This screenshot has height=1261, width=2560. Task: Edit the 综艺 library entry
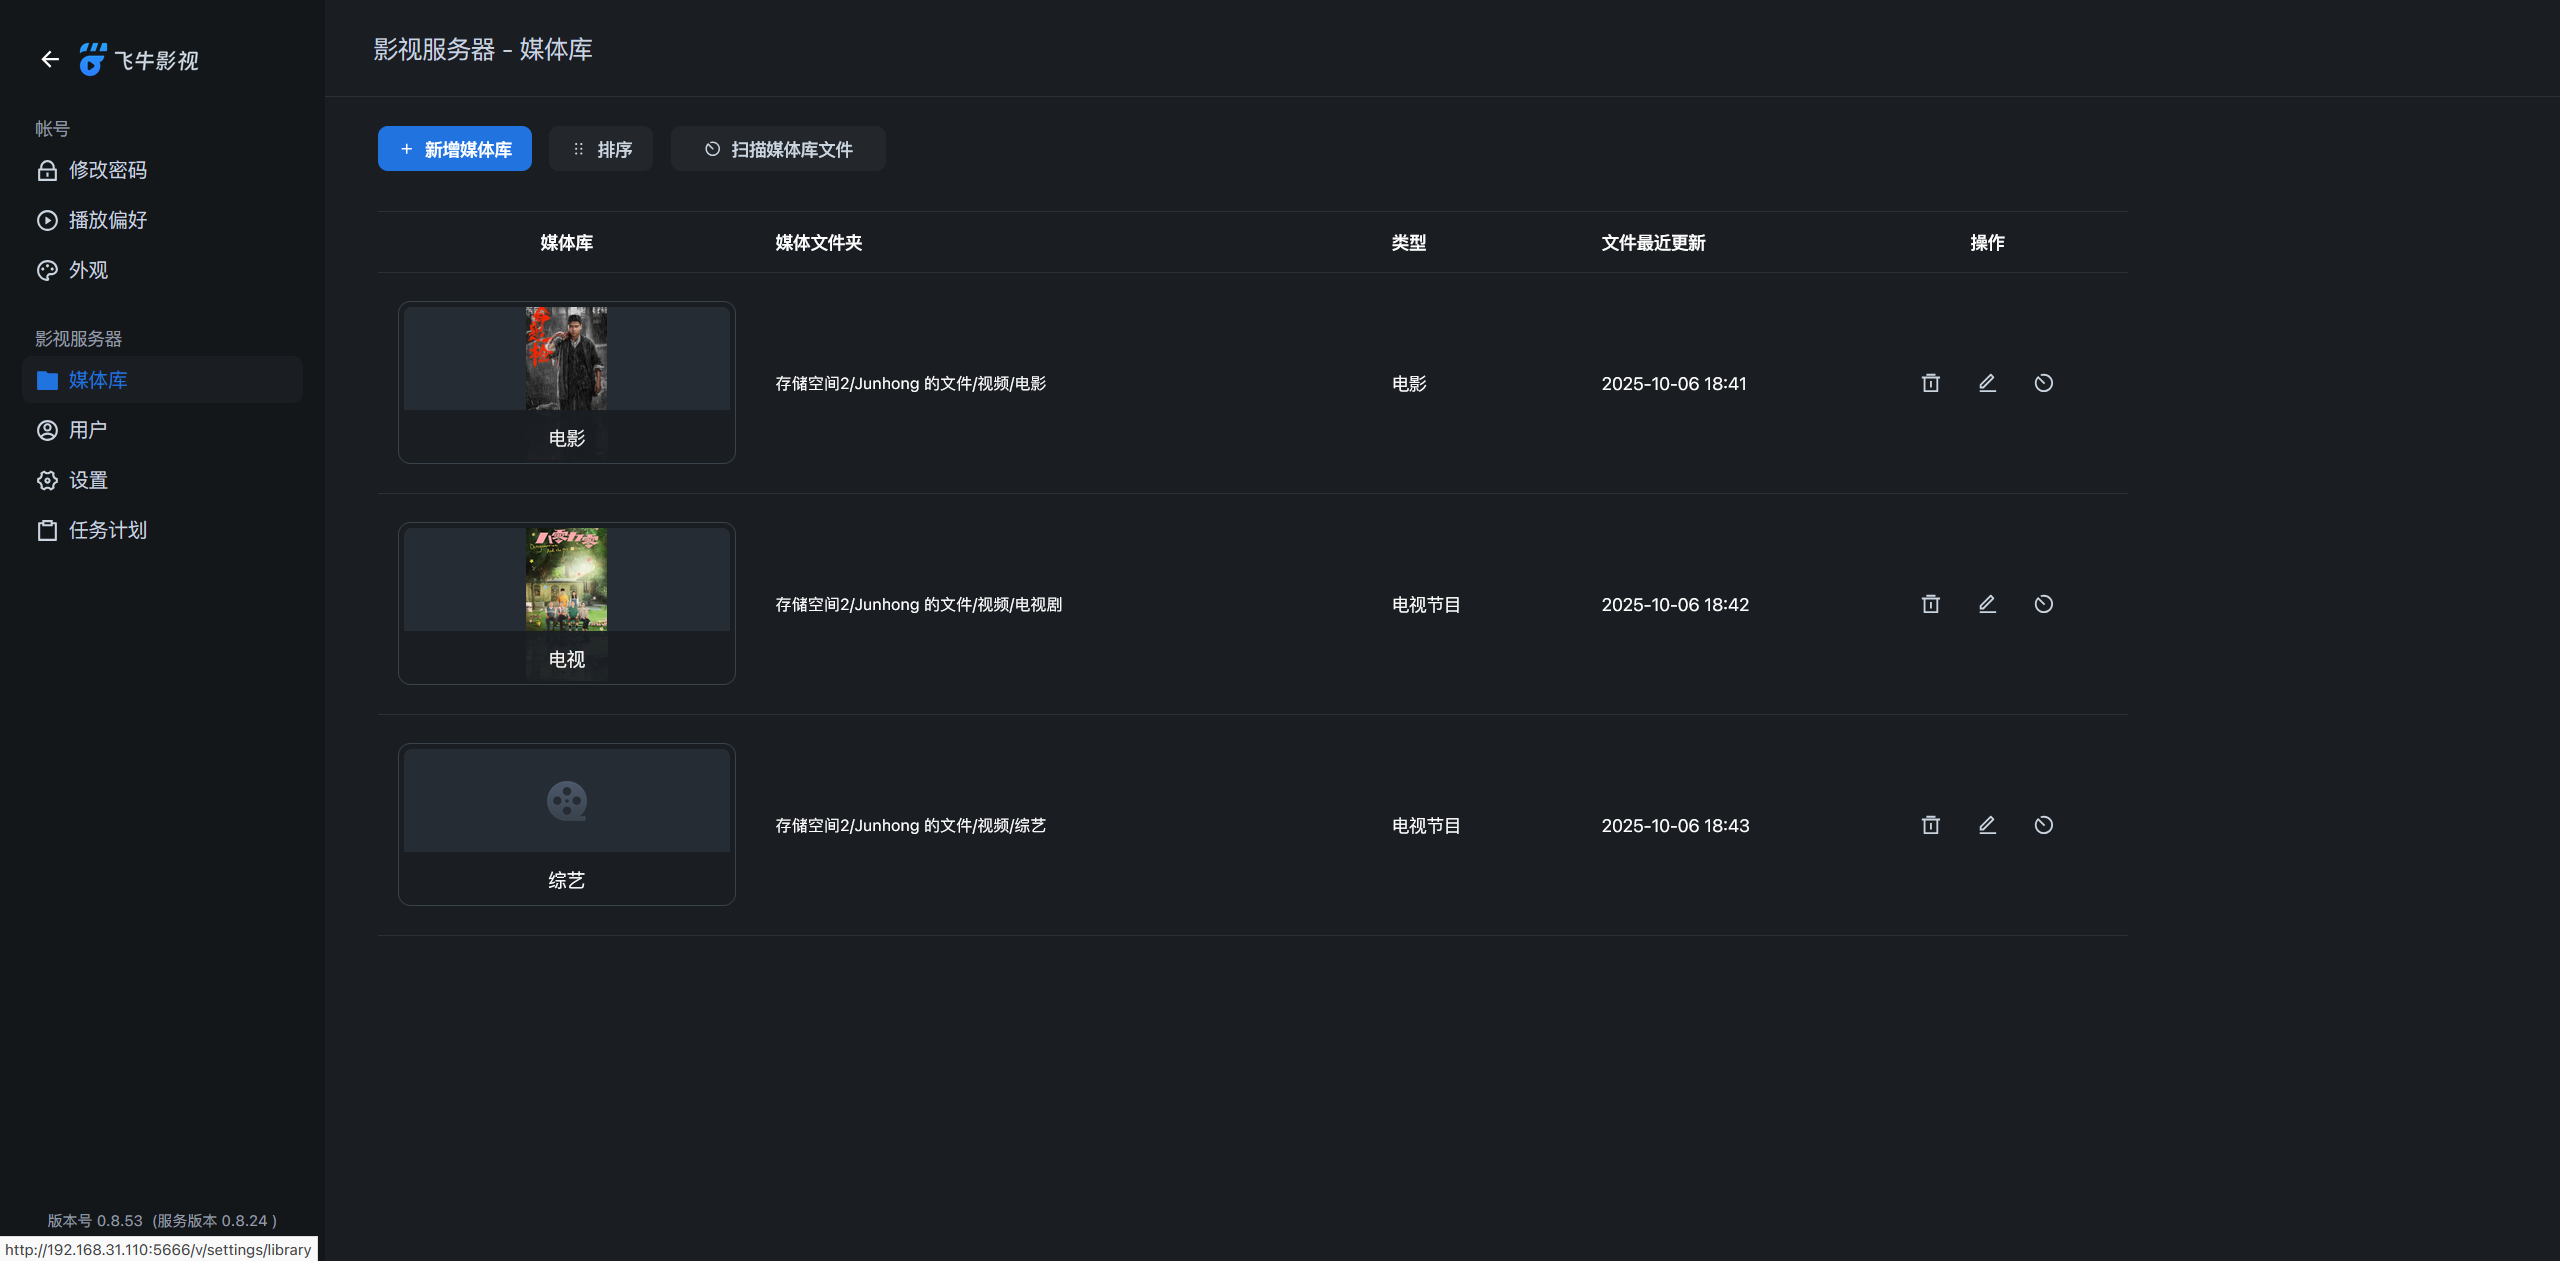tap(1987, 825)
